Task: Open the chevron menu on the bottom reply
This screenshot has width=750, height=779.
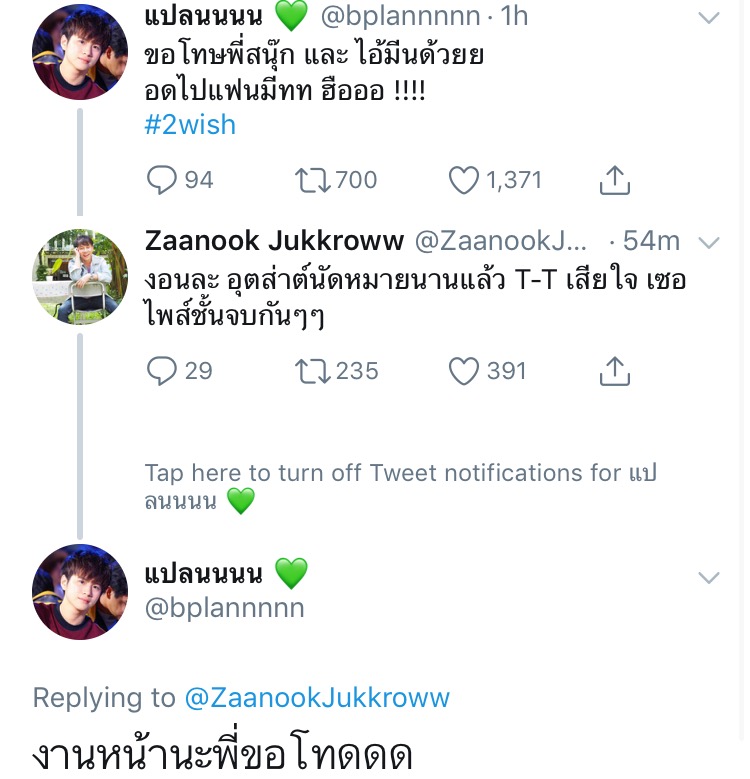Action: [x=708, y=577]
